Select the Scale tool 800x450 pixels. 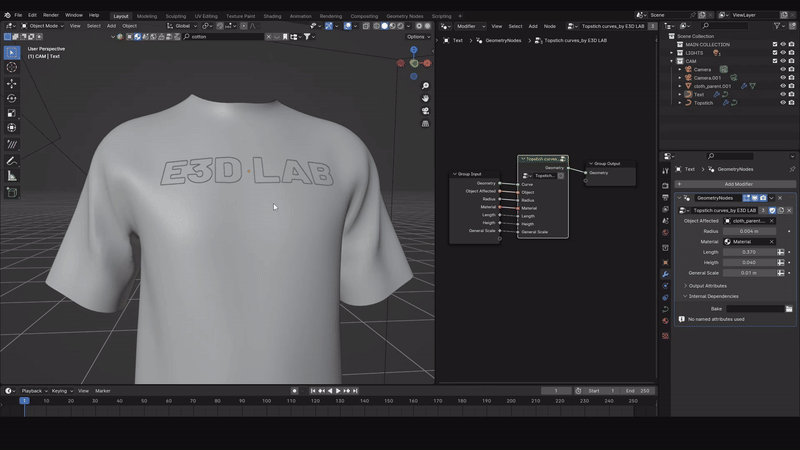(12, 113)
